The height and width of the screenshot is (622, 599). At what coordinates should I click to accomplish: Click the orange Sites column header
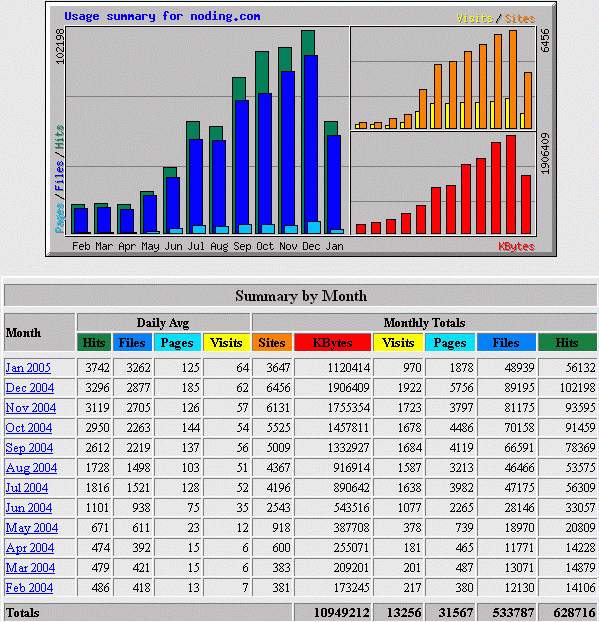pyautogui.click(x=272, y=343)
